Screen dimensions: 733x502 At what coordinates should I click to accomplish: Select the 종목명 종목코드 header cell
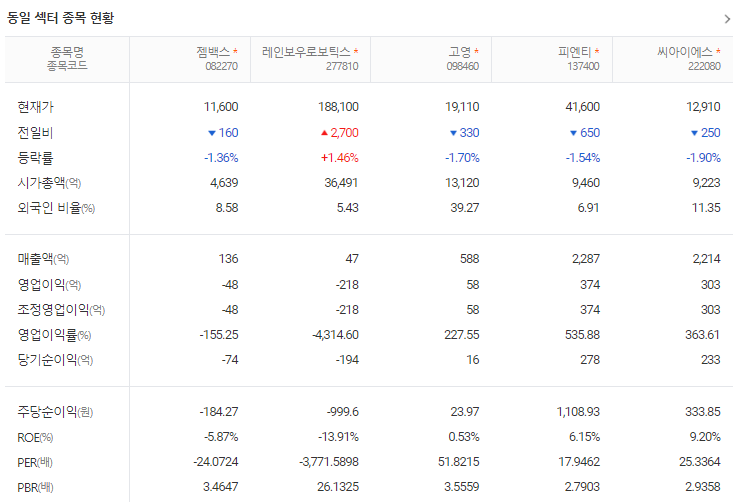(x=67, y=59)
